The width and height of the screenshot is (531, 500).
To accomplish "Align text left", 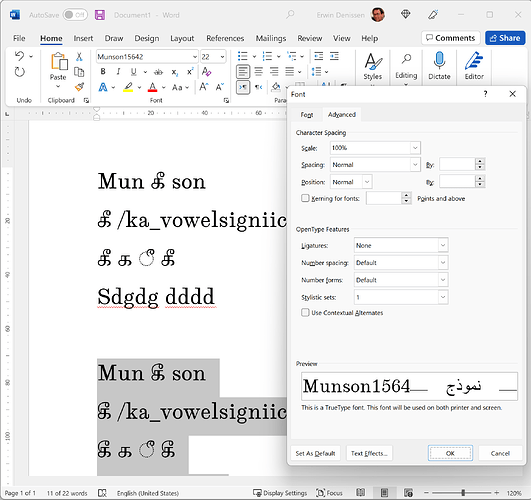I will (243, 71).
